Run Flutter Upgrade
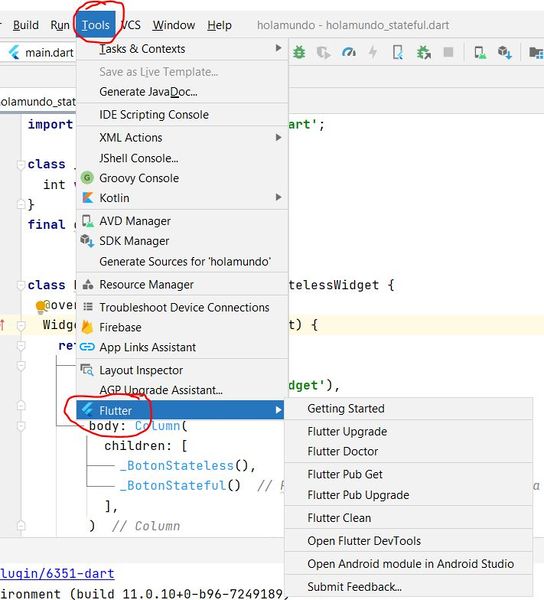Image resolution: width=544 pixels, height=600 pixels. 409,432
